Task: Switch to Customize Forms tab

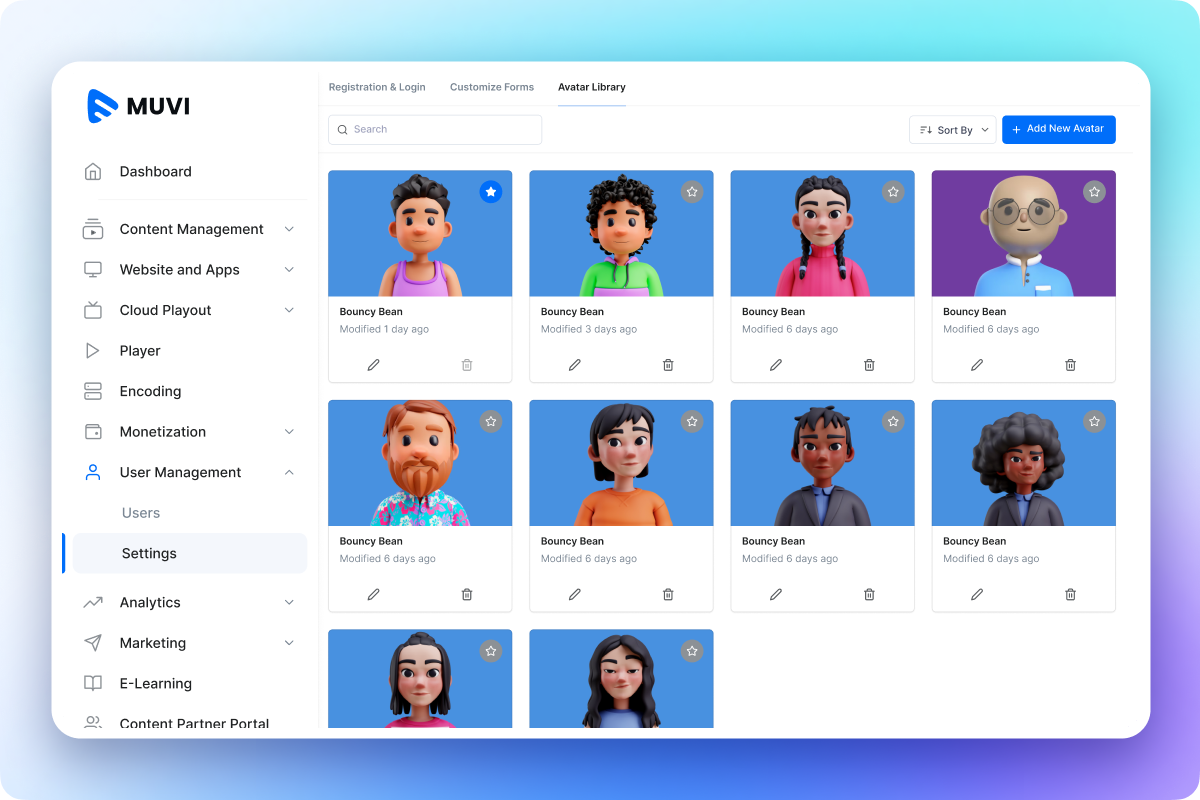Action: (492, 87)
